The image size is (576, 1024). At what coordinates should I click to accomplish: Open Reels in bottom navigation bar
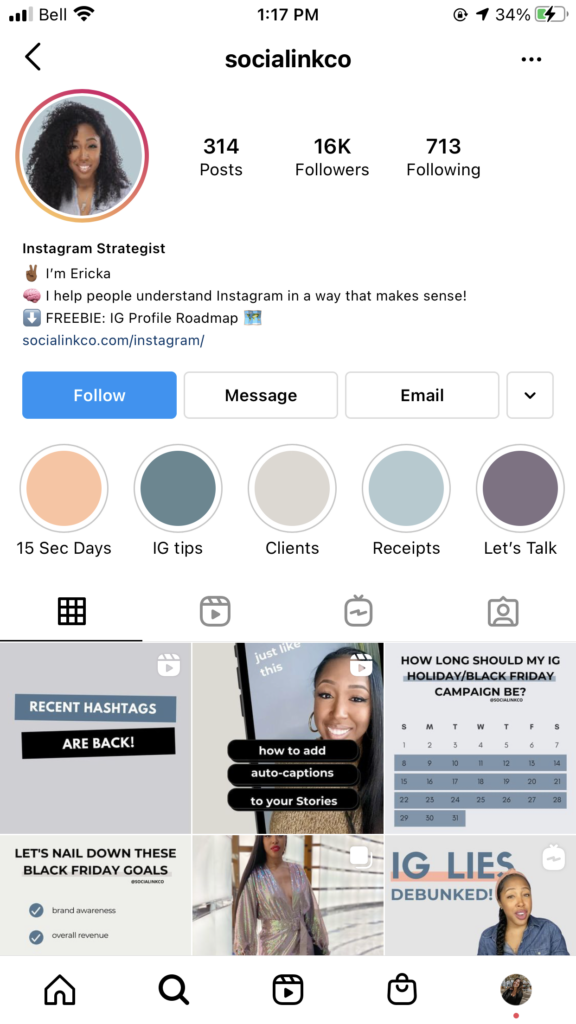pyautogui.click(x=288, y=989)
